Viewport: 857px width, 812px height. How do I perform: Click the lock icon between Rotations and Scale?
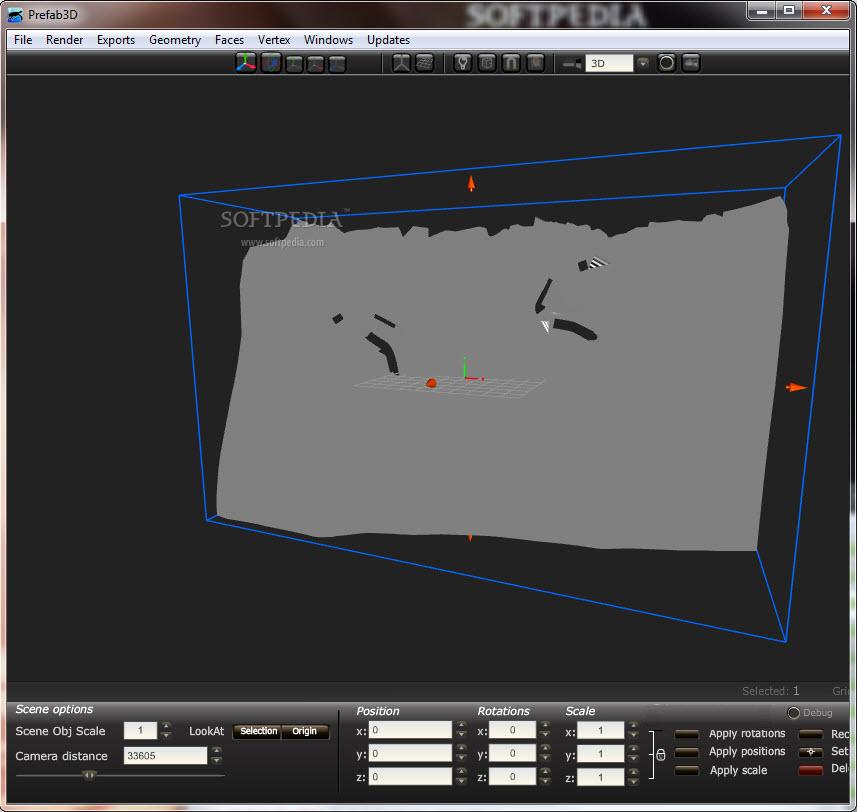pyautogui.click(x=659, y=755)
